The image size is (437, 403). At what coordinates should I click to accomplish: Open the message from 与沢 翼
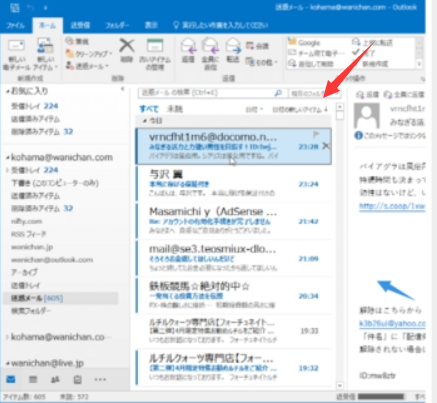pos(234,184)
